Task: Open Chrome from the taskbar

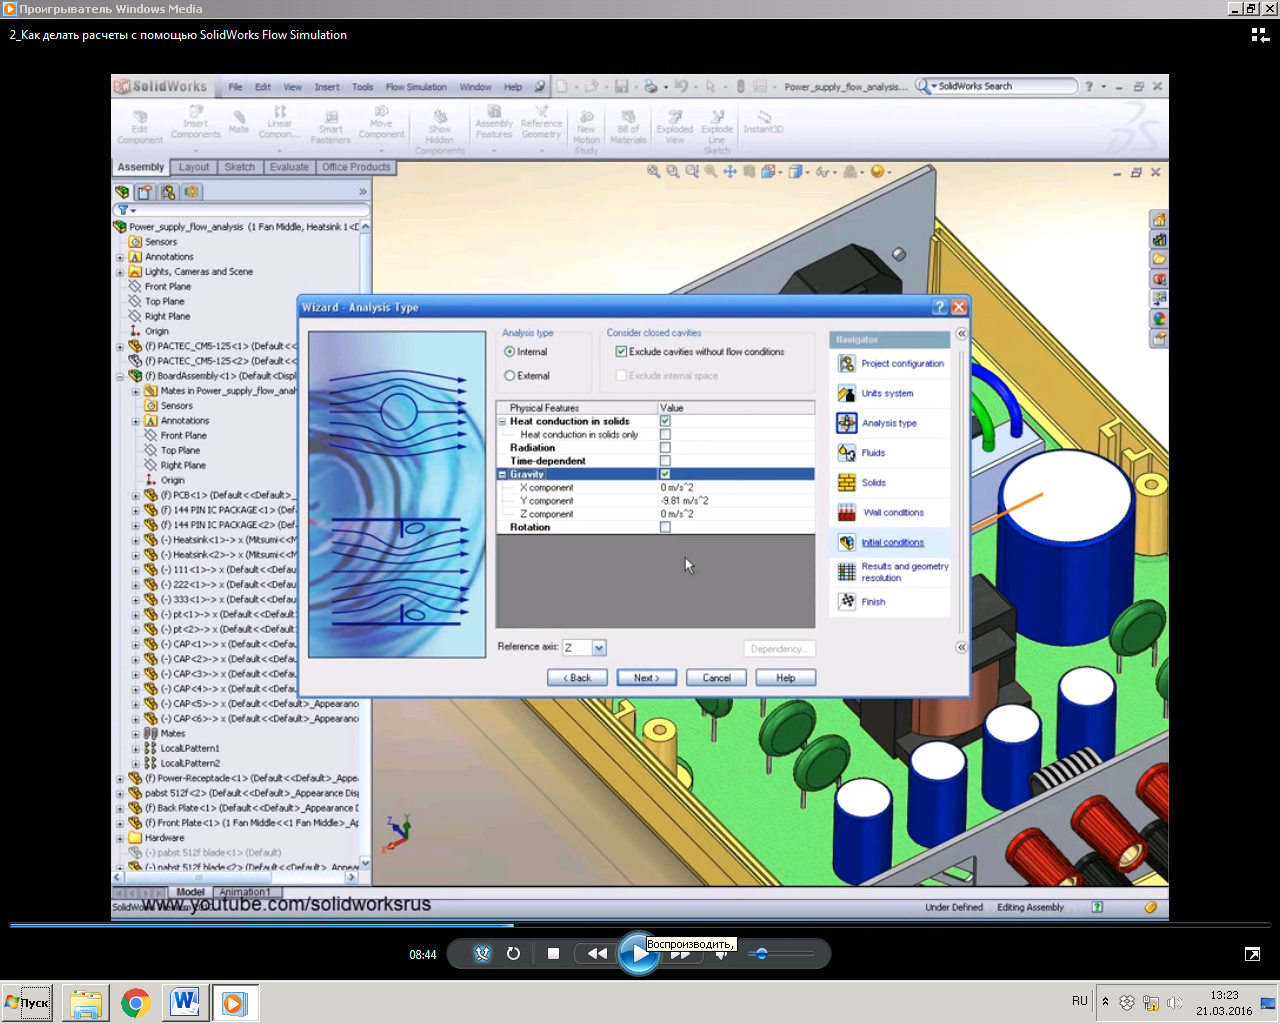Action: click(136, 1003)
